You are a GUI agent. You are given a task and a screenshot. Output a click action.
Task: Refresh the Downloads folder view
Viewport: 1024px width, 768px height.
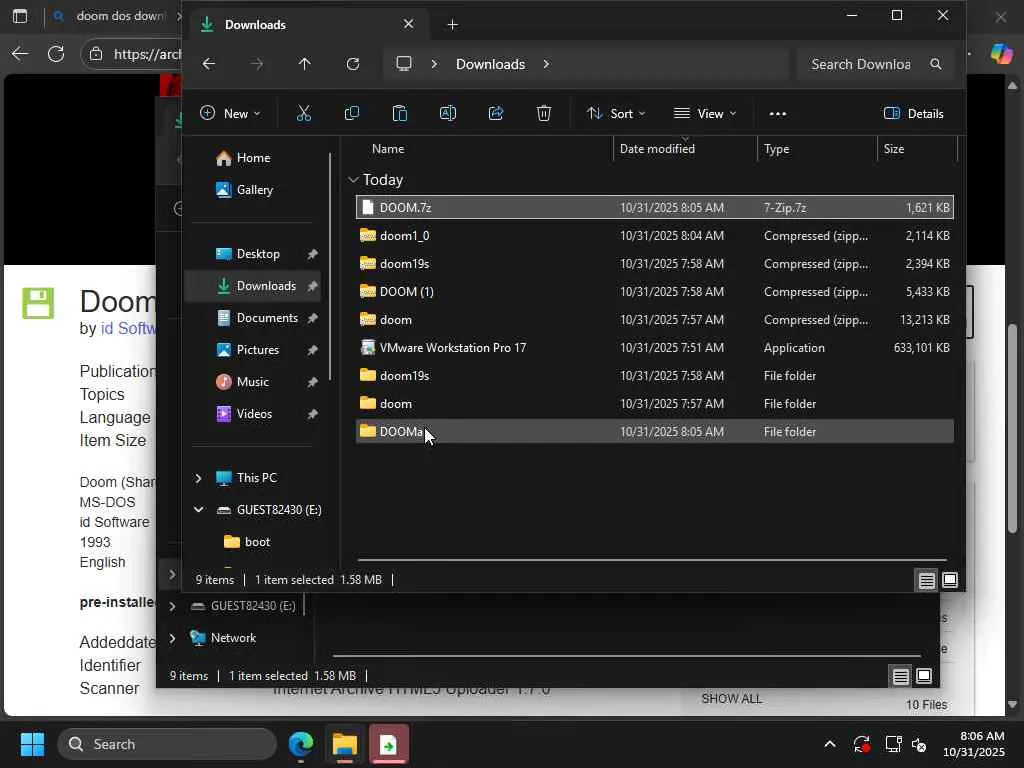click(x=353, y=64)
